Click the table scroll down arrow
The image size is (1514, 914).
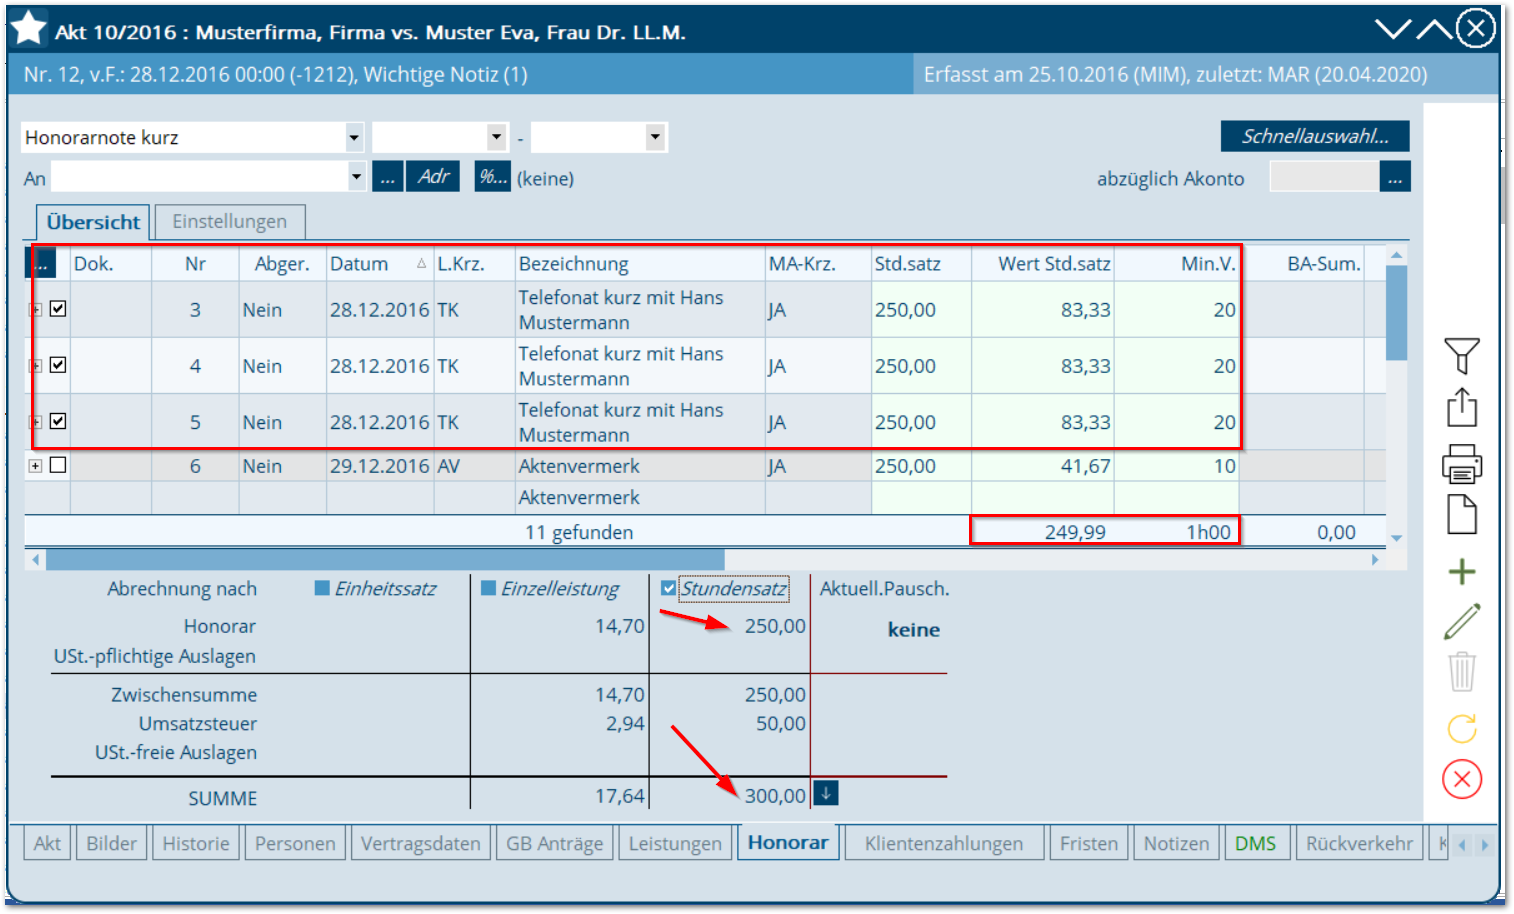tap(1396, 538)
